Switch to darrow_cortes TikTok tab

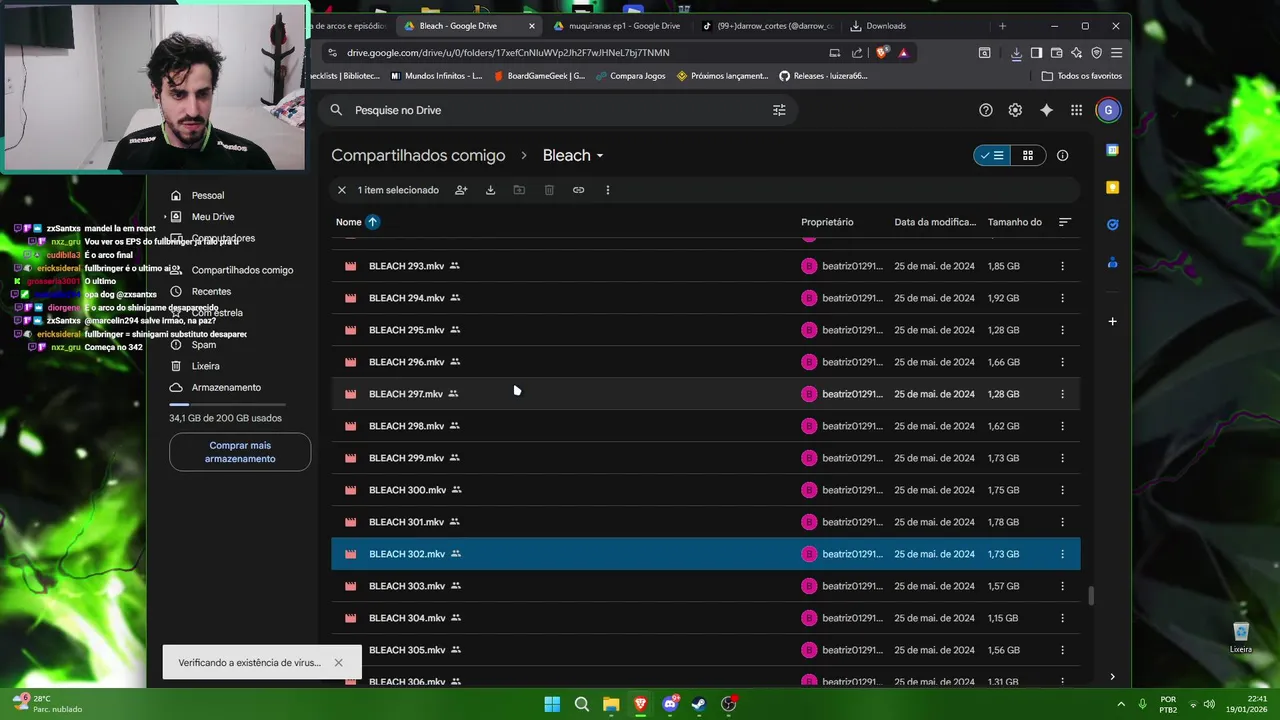pos(768,26)
